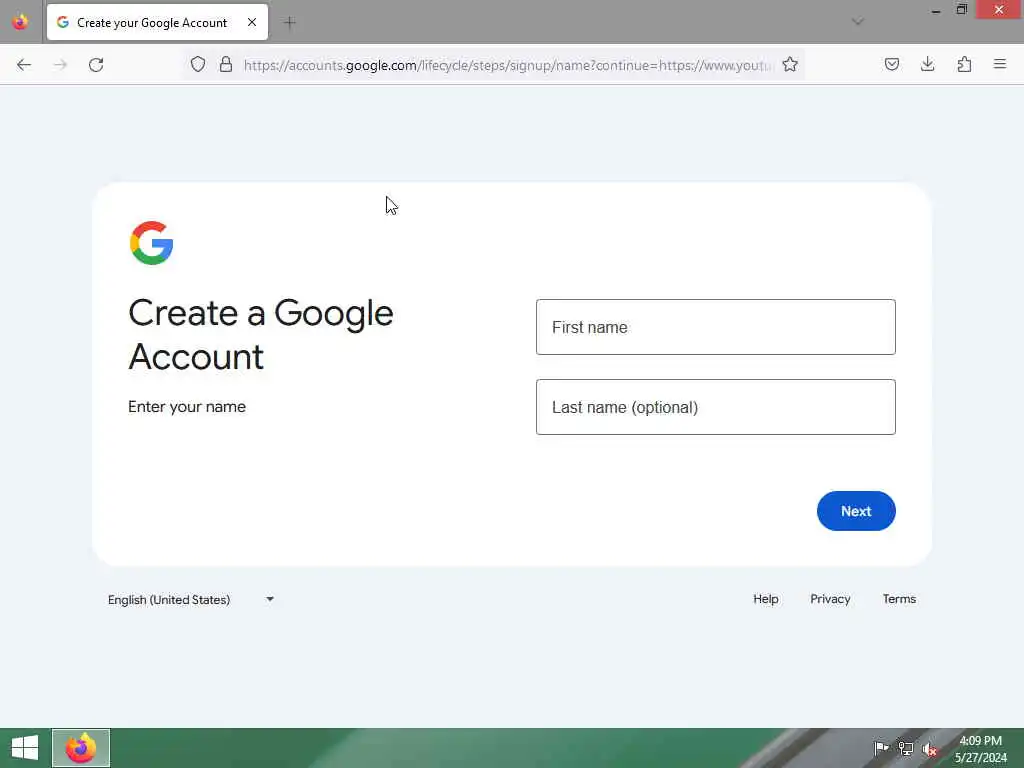The height and width of the screenshot is (768, 1024).
Task: Click the Firefox view icon
Action: coord(20,22)
